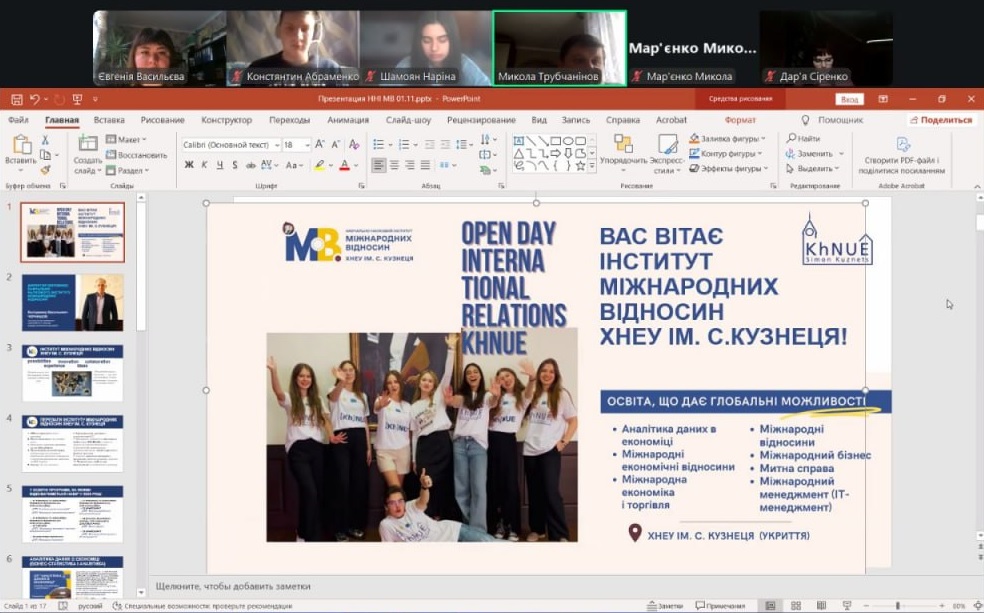The width and height of the screenshot is (984, 613).
Task: Click the Вход sign-in button
Action: click(849, 99)
